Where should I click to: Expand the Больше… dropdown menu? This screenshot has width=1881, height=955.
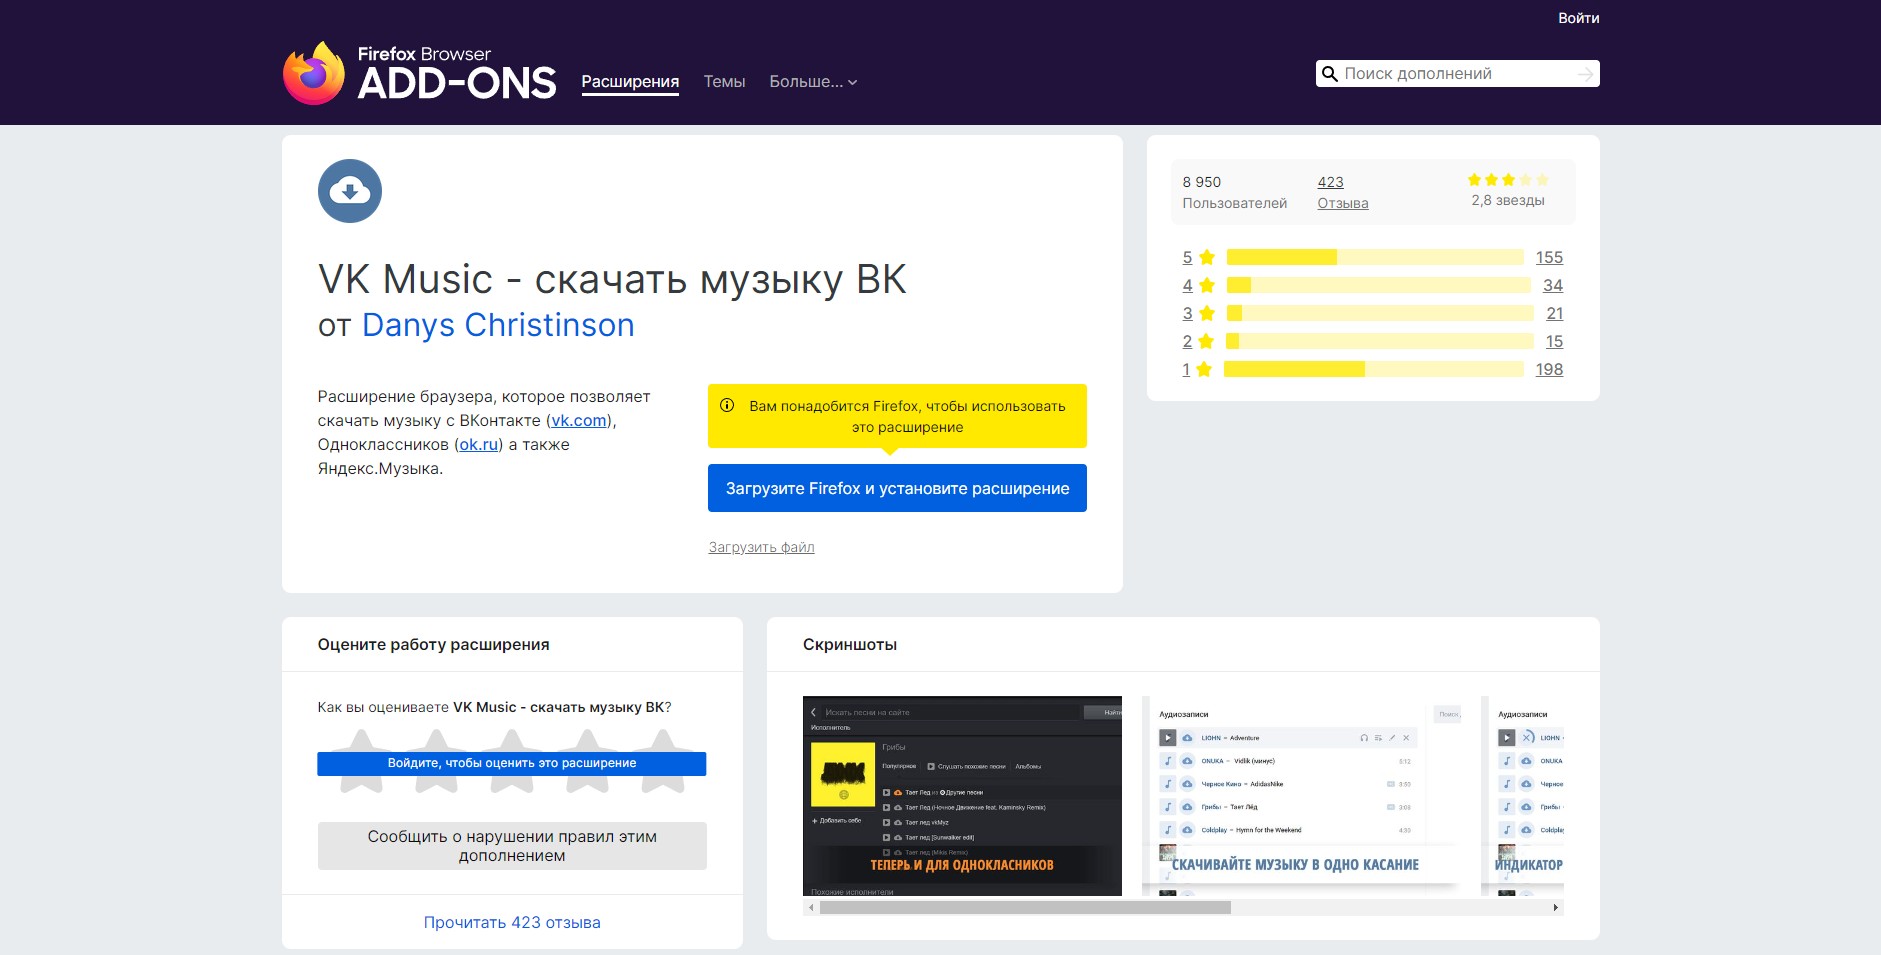tap(813, 82)
